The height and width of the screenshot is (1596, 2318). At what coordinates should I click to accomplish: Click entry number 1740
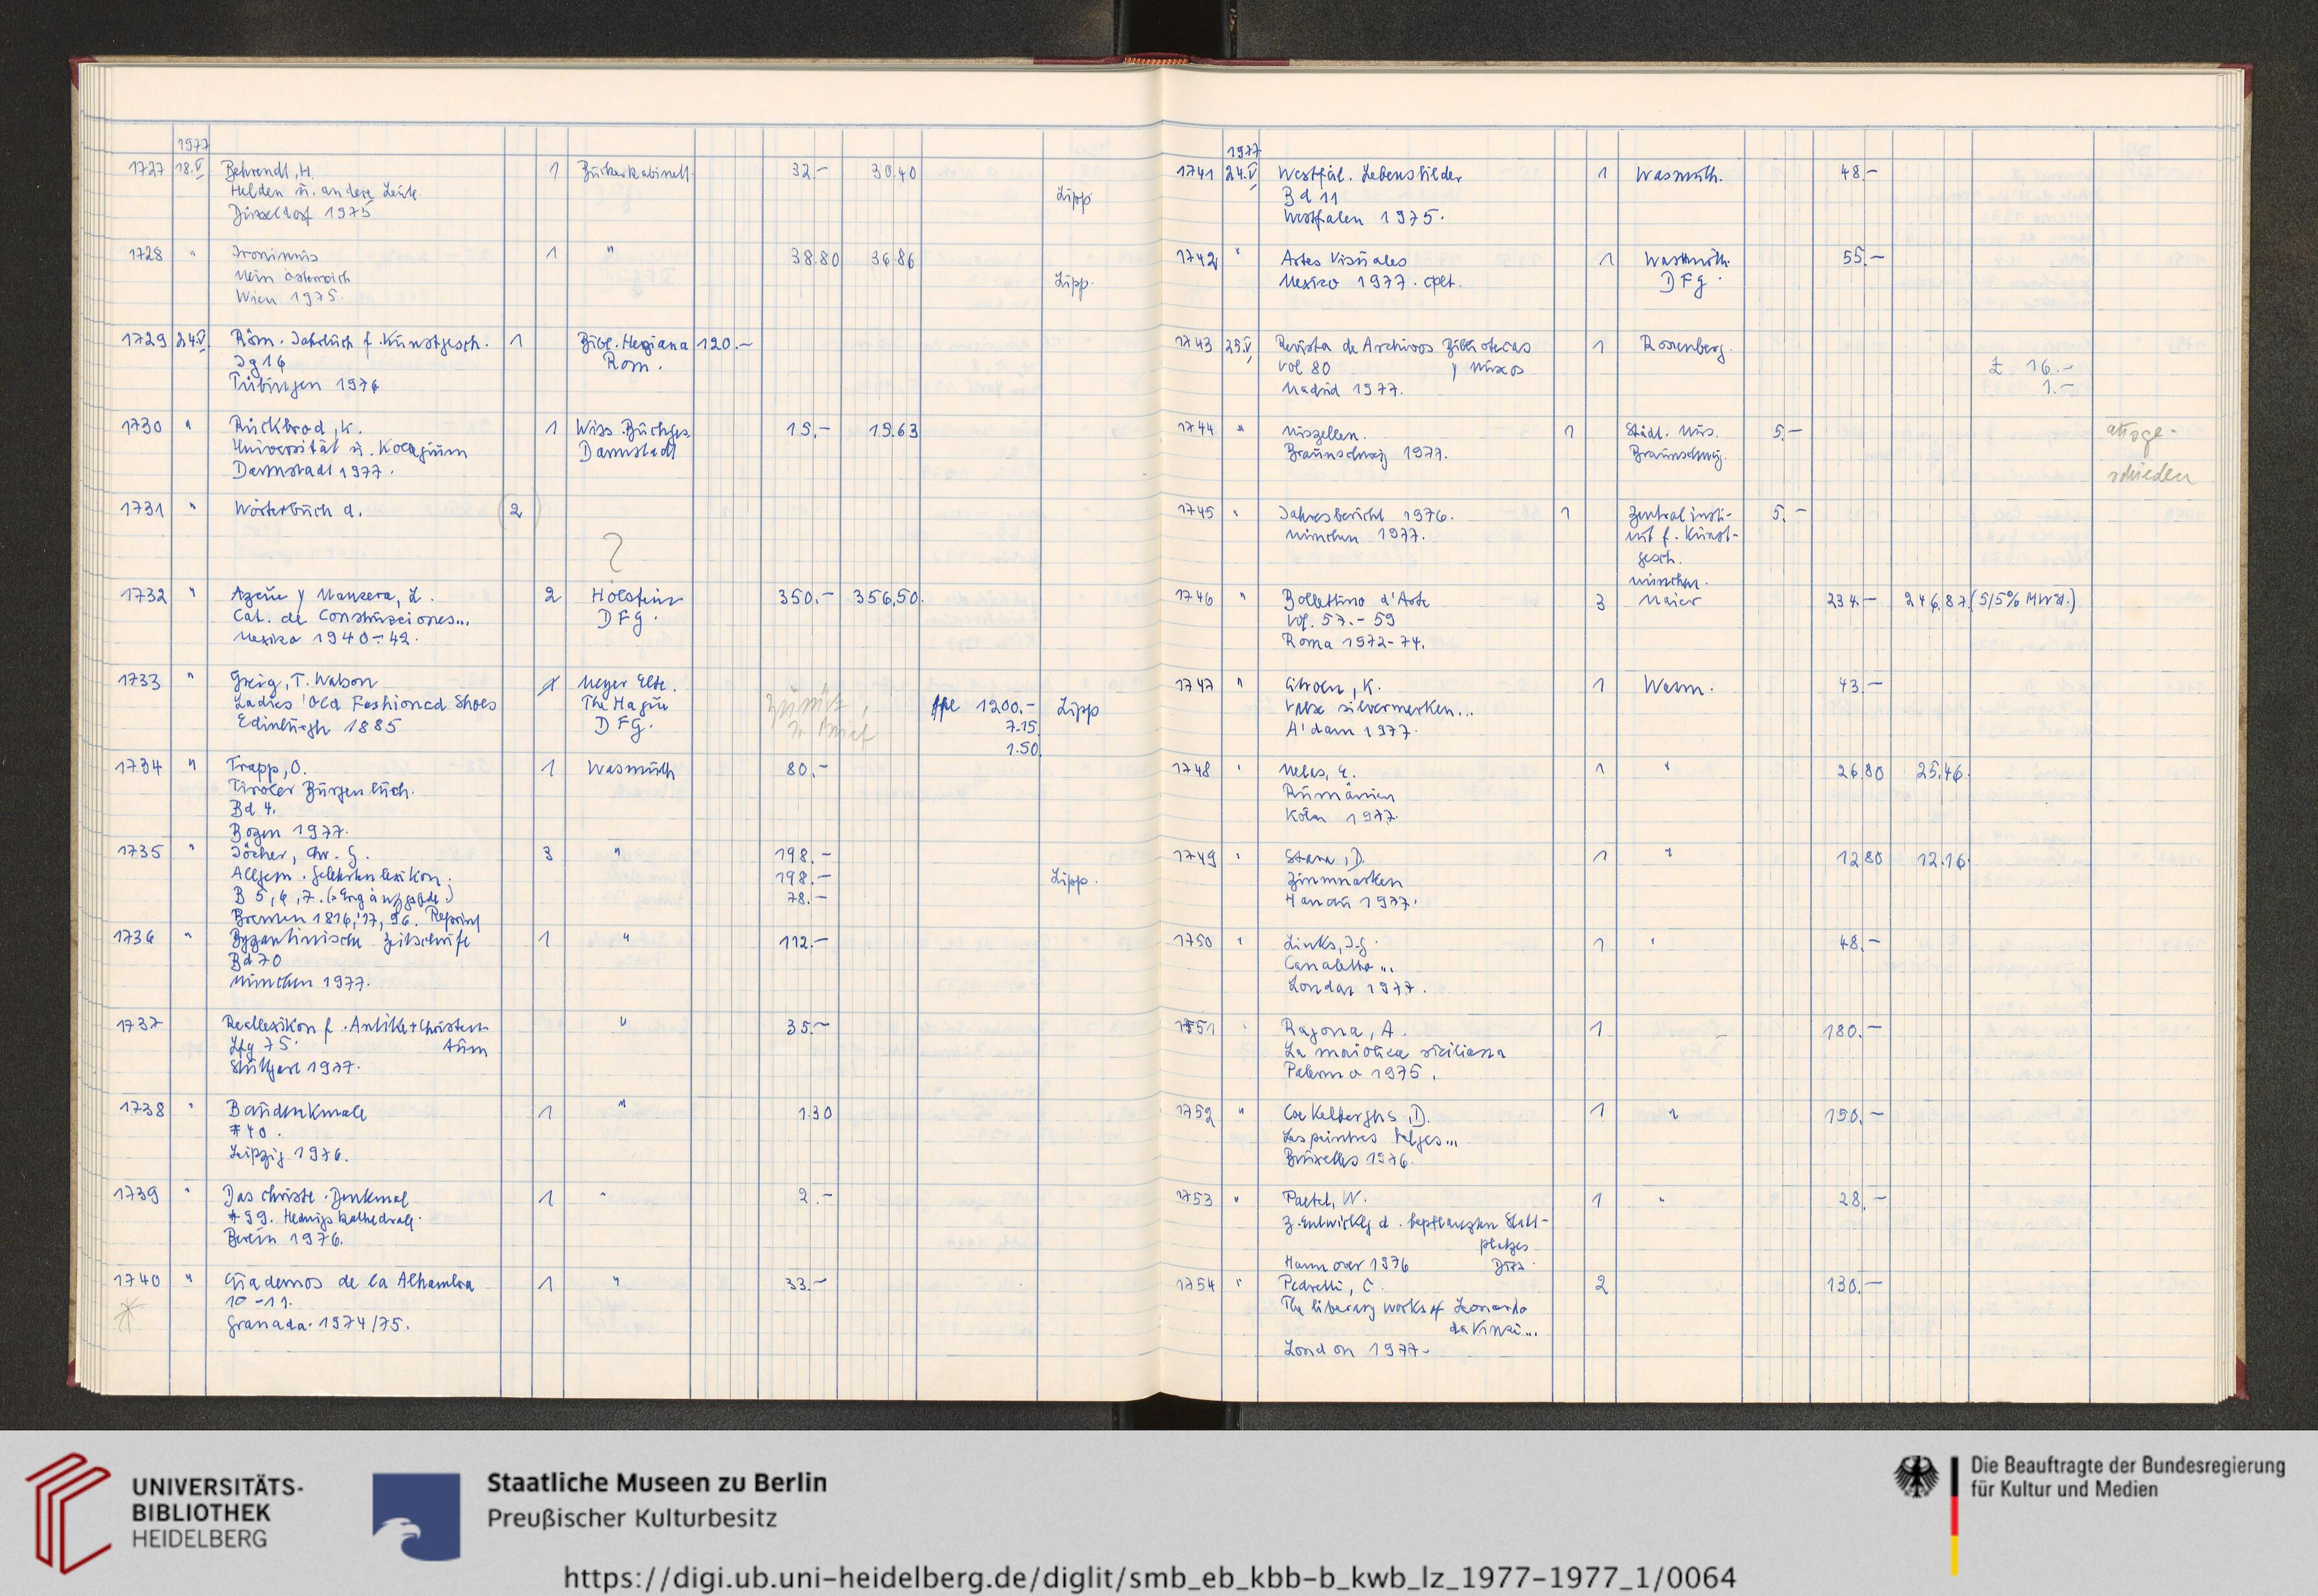(137, 1279)
